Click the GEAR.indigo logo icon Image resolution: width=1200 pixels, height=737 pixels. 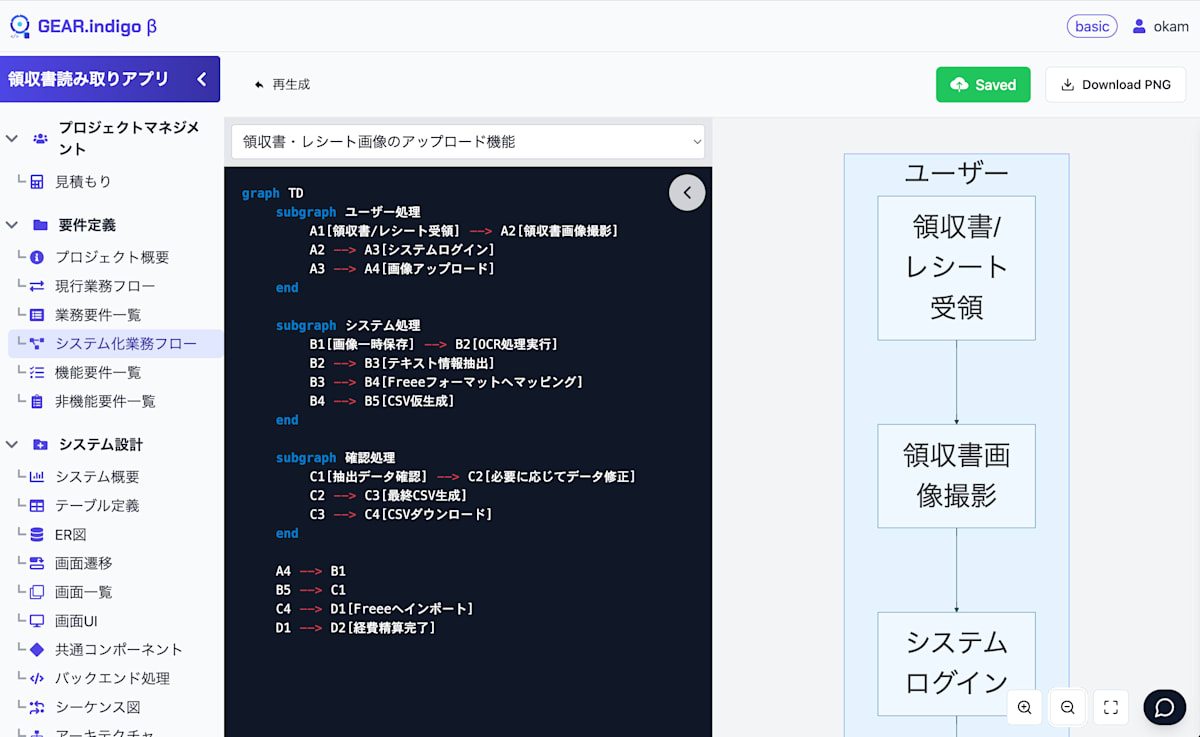(19, 25)
